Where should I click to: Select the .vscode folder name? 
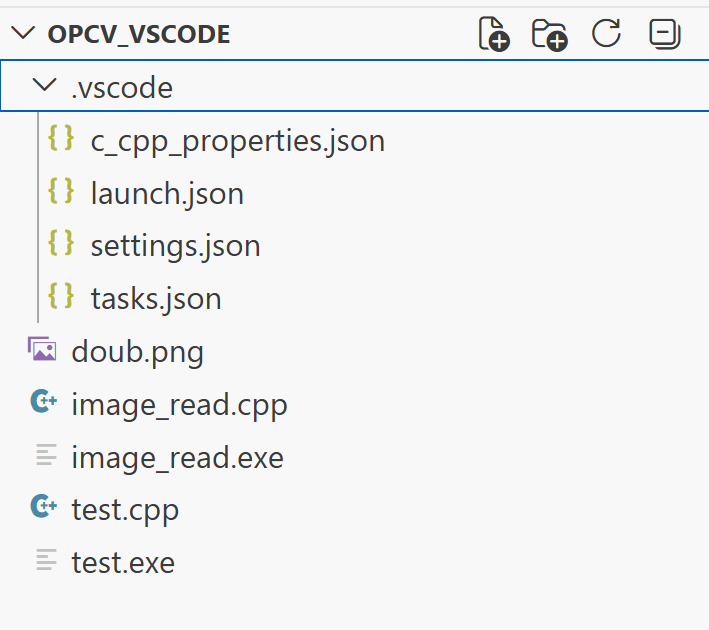click(x=122, y=88)
